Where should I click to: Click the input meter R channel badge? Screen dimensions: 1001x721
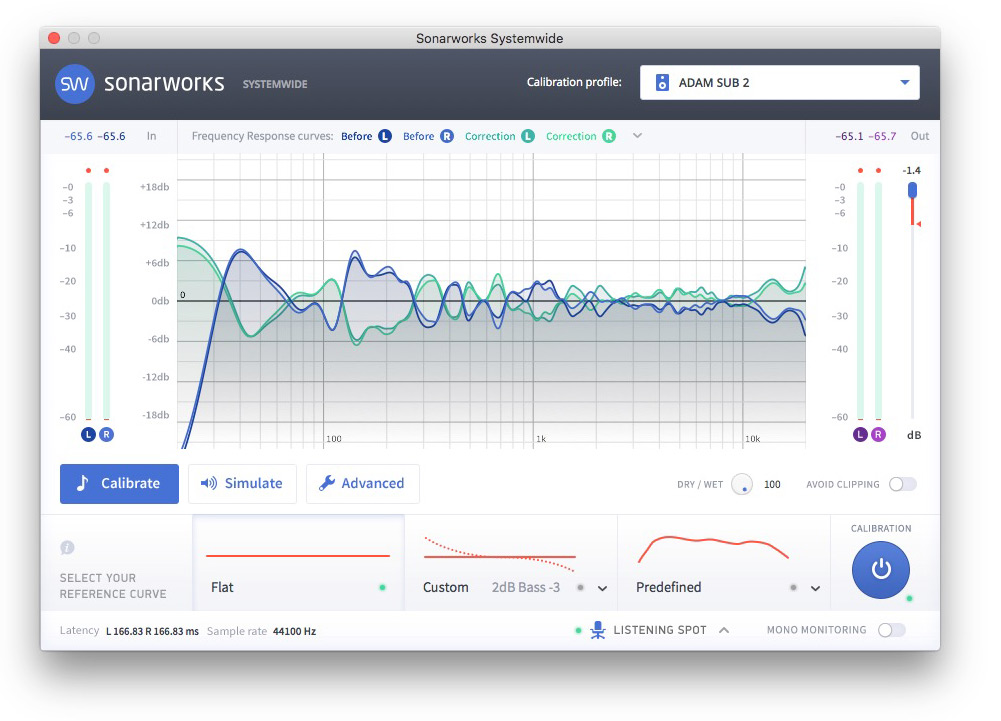click(107, 435)
